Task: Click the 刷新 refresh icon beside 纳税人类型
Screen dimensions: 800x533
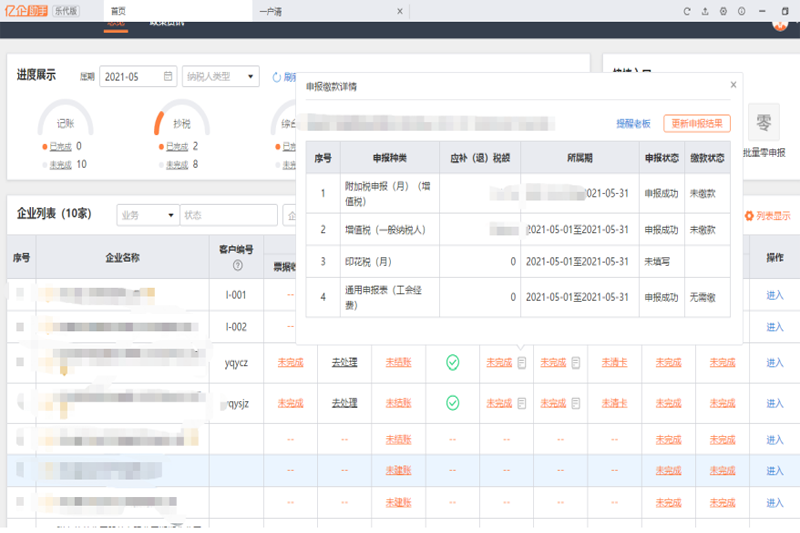Action: [x=277, y=76]
